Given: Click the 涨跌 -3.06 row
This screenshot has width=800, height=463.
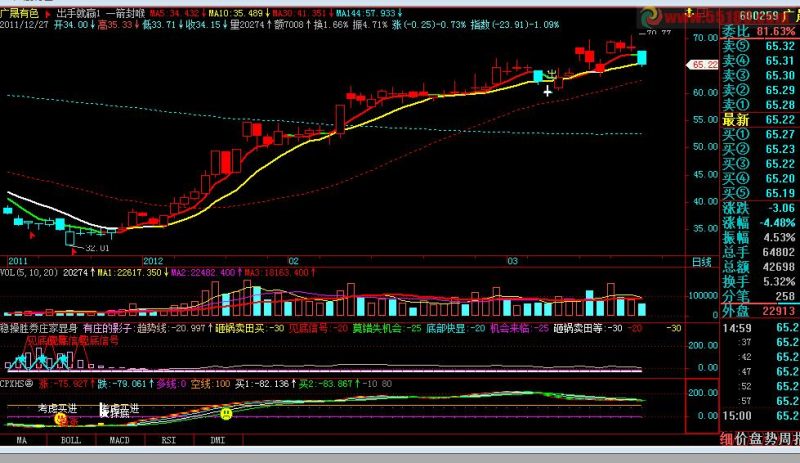Looking at the screenshot, I should 759,208.
